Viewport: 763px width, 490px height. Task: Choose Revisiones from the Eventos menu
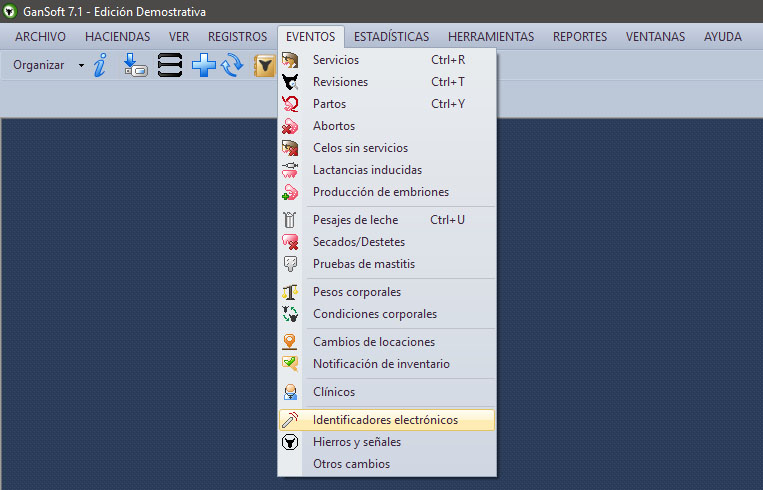click(x=387, y=82)
